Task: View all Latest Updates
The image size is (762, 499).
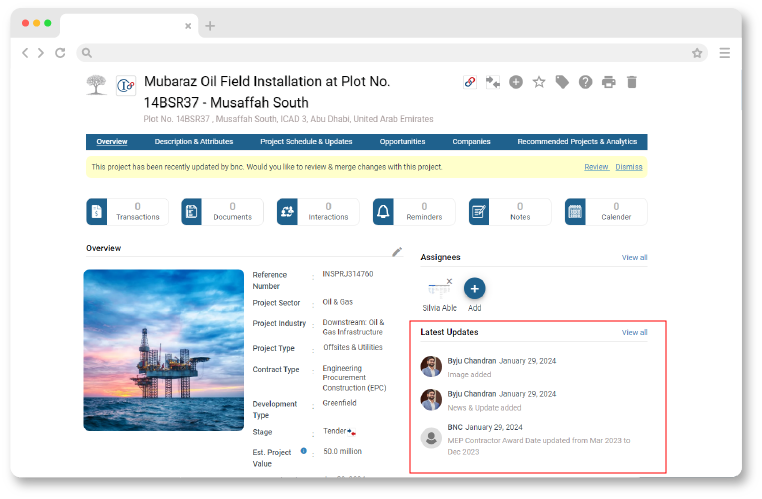Action: click(634, 332)
